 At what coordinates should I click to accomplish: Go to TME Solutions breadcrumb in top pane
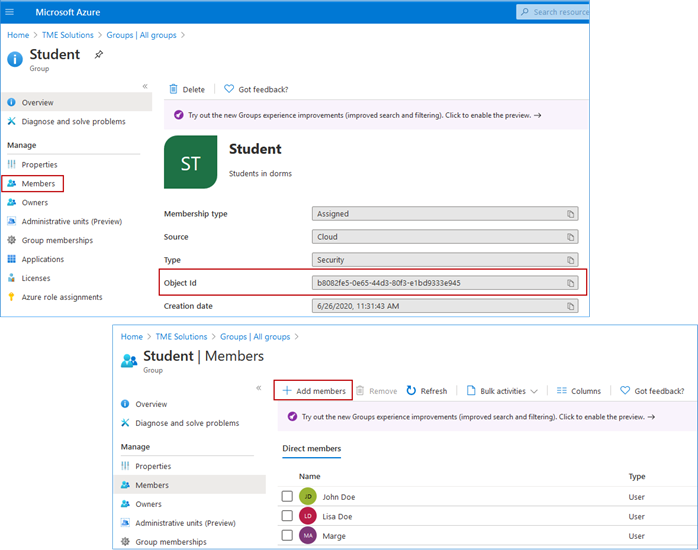point(68,35)
